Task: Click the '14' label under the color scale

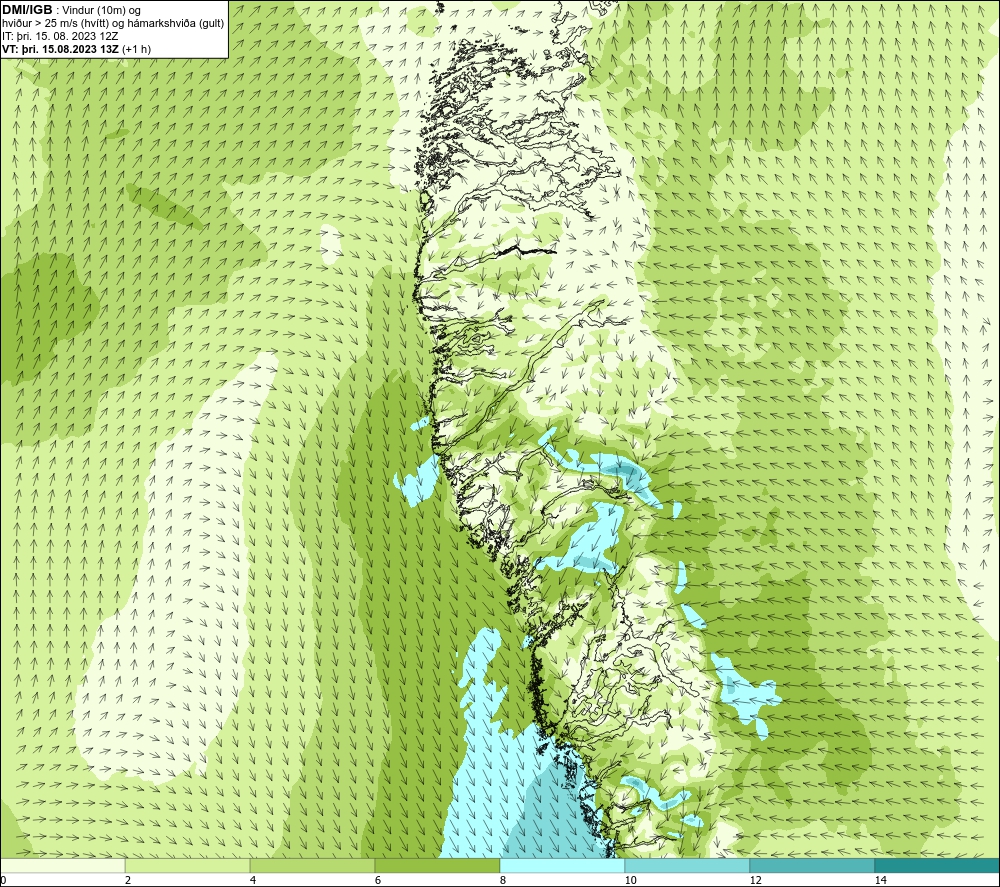Action: [881, 880]
